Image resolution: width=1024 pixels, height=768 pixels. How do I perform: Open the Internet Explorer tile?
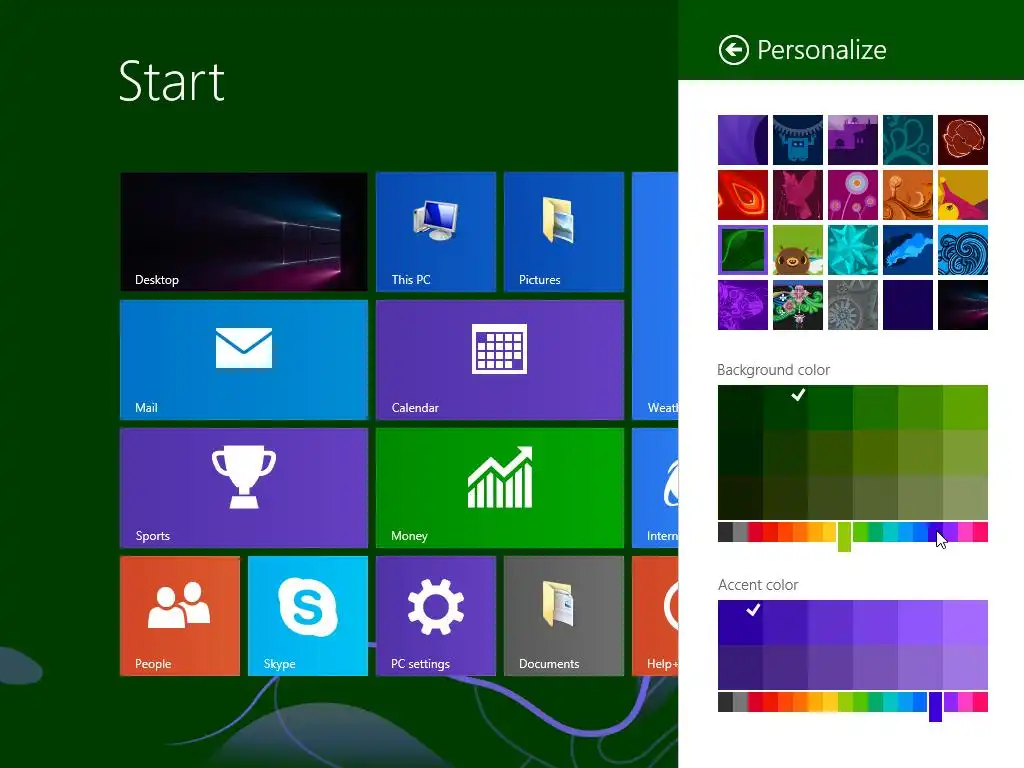point(655,488)
